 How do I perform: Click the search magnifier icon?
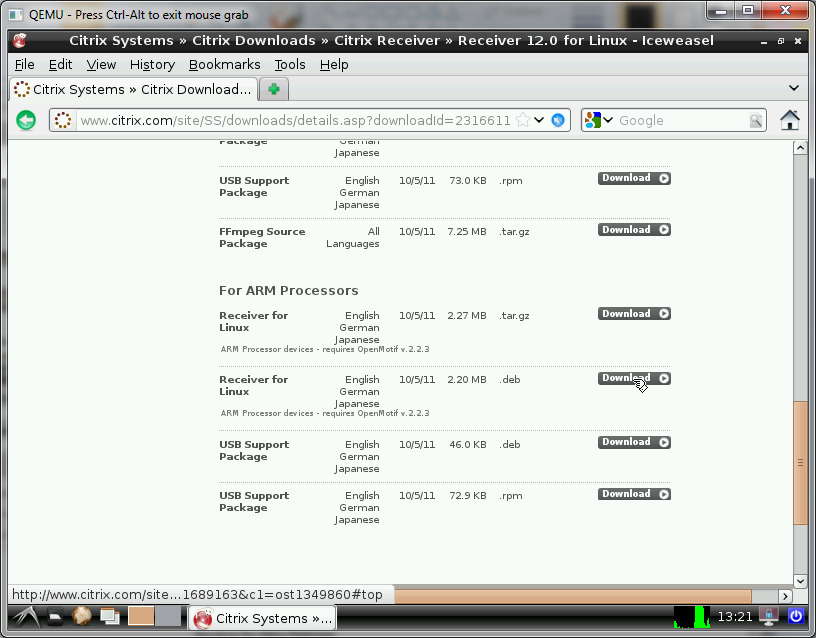(756, 120)
